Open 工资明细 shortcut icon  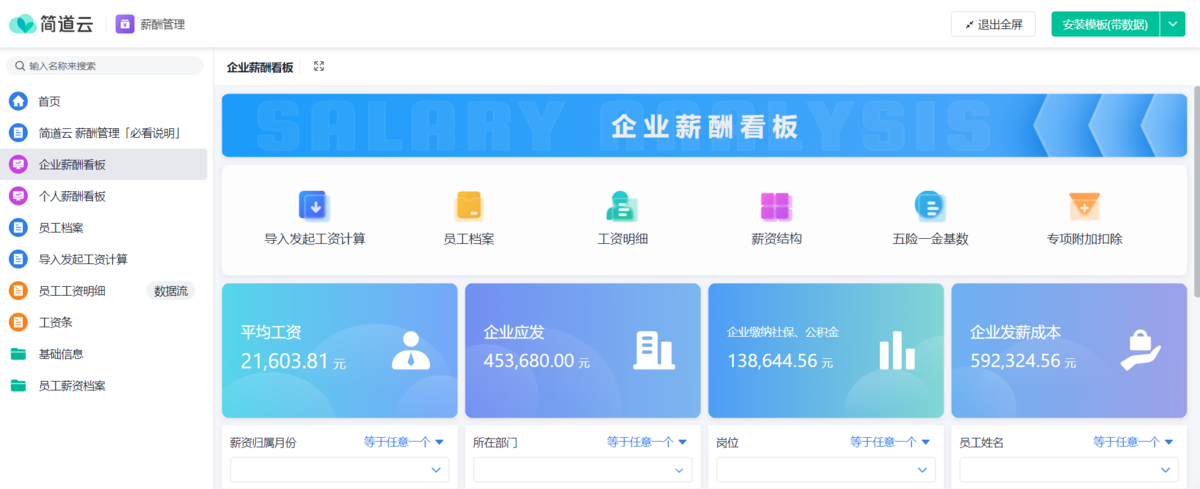coord(623,206)
